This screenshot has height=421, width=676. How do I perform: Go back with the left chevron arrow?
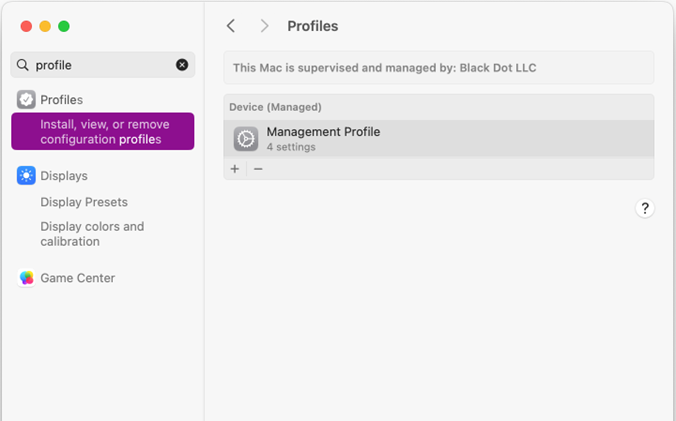(x=231, y=26)
